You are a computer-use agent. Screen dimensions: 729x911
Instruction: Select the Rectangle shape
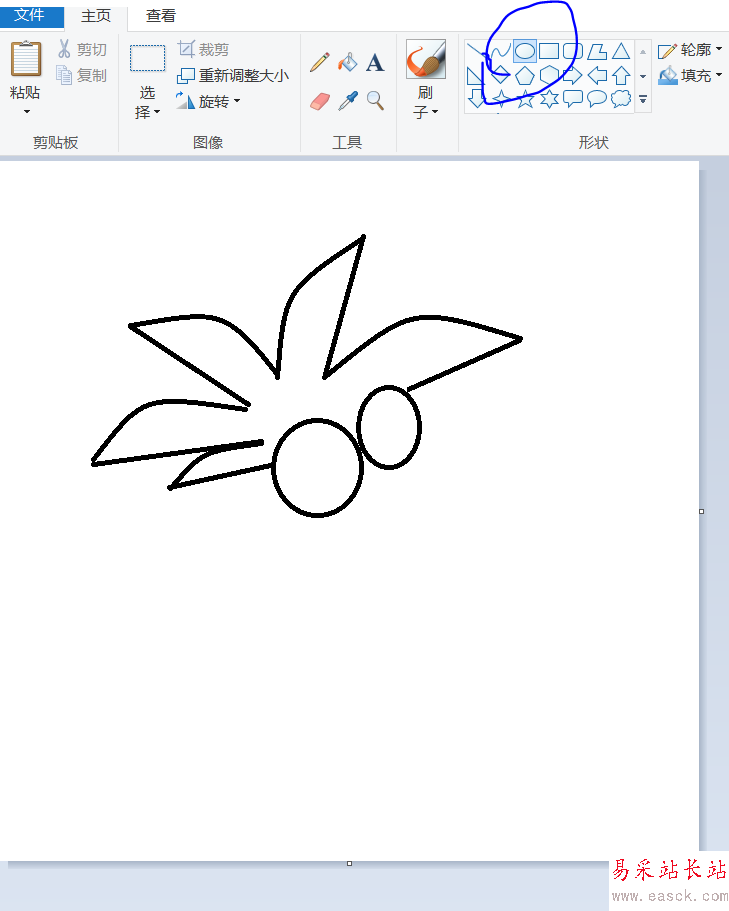pyautogui.click(x=549, y=51)
